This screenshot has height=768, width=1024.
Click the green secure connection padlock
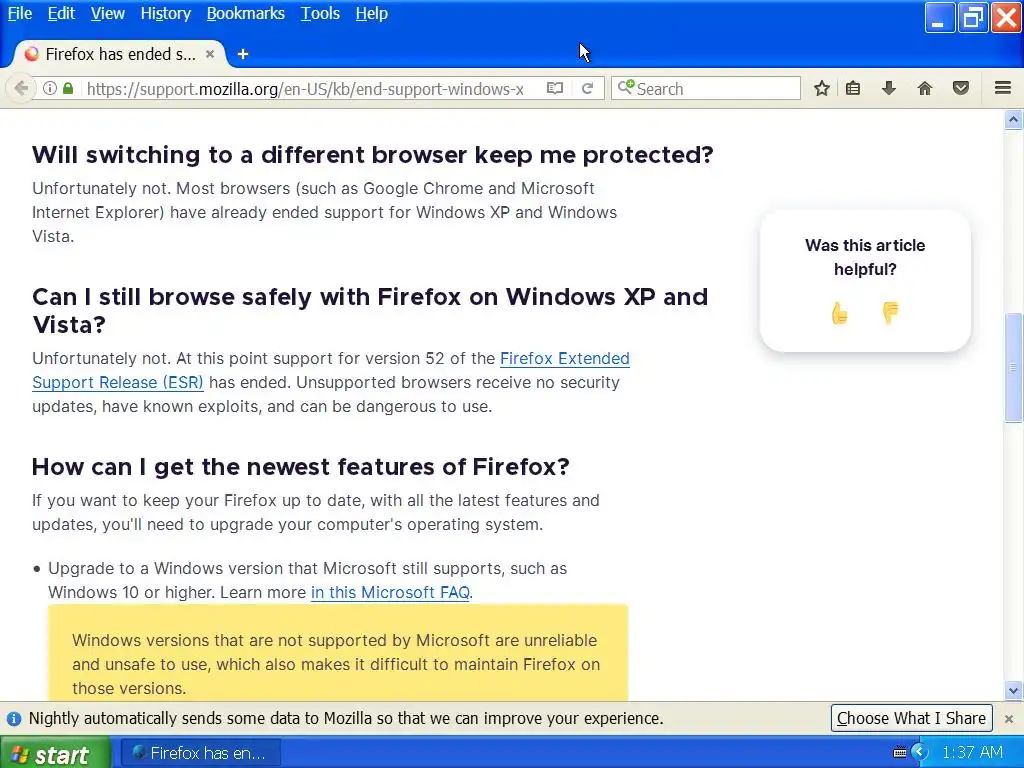68,88
